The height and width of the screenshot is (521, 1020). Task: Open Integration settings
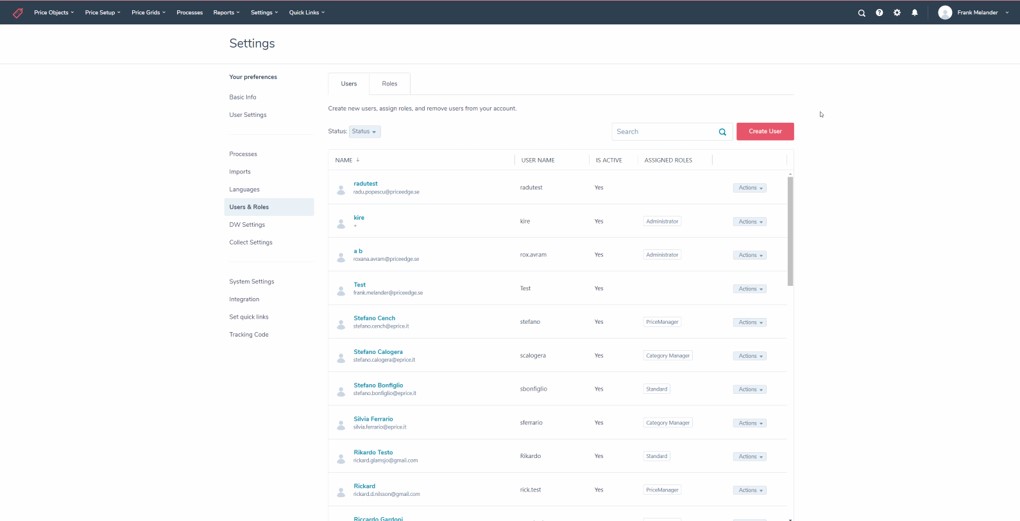click(245, 299)
